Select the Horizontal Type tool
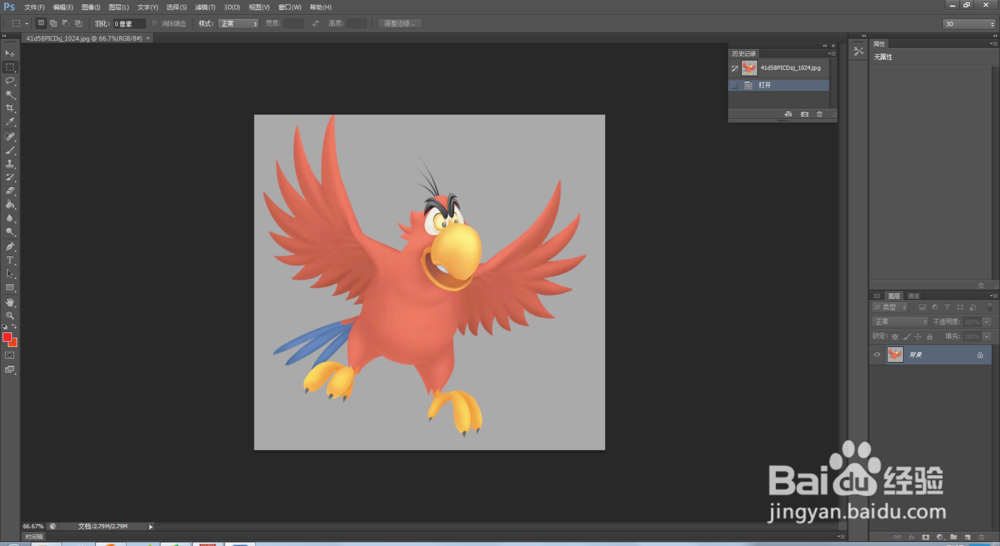 coord(10,260)
